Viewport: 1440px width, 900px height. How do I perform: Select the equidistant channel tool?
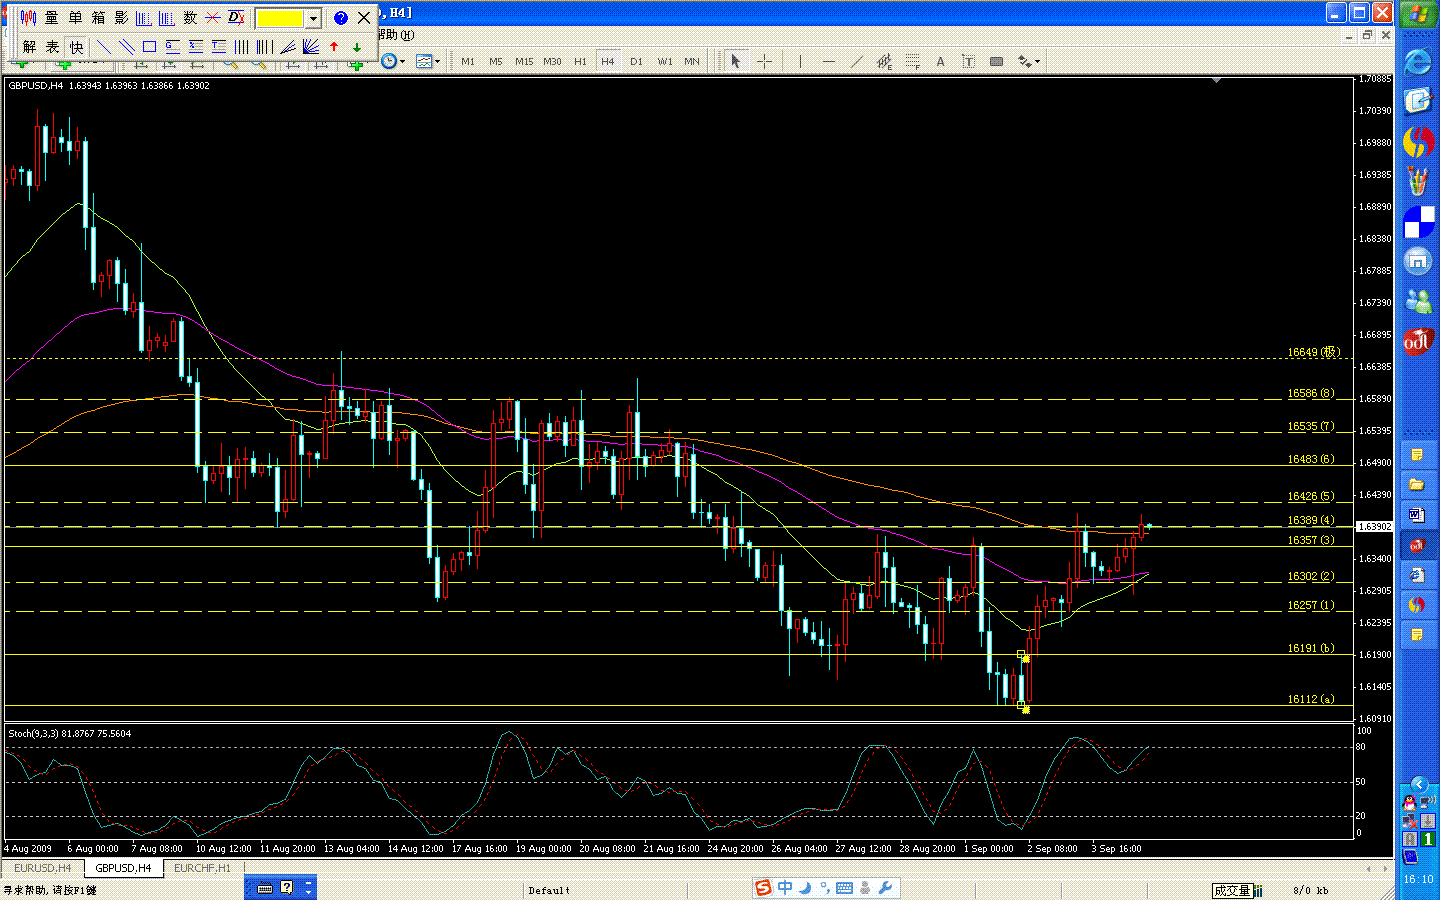[884, 62]
